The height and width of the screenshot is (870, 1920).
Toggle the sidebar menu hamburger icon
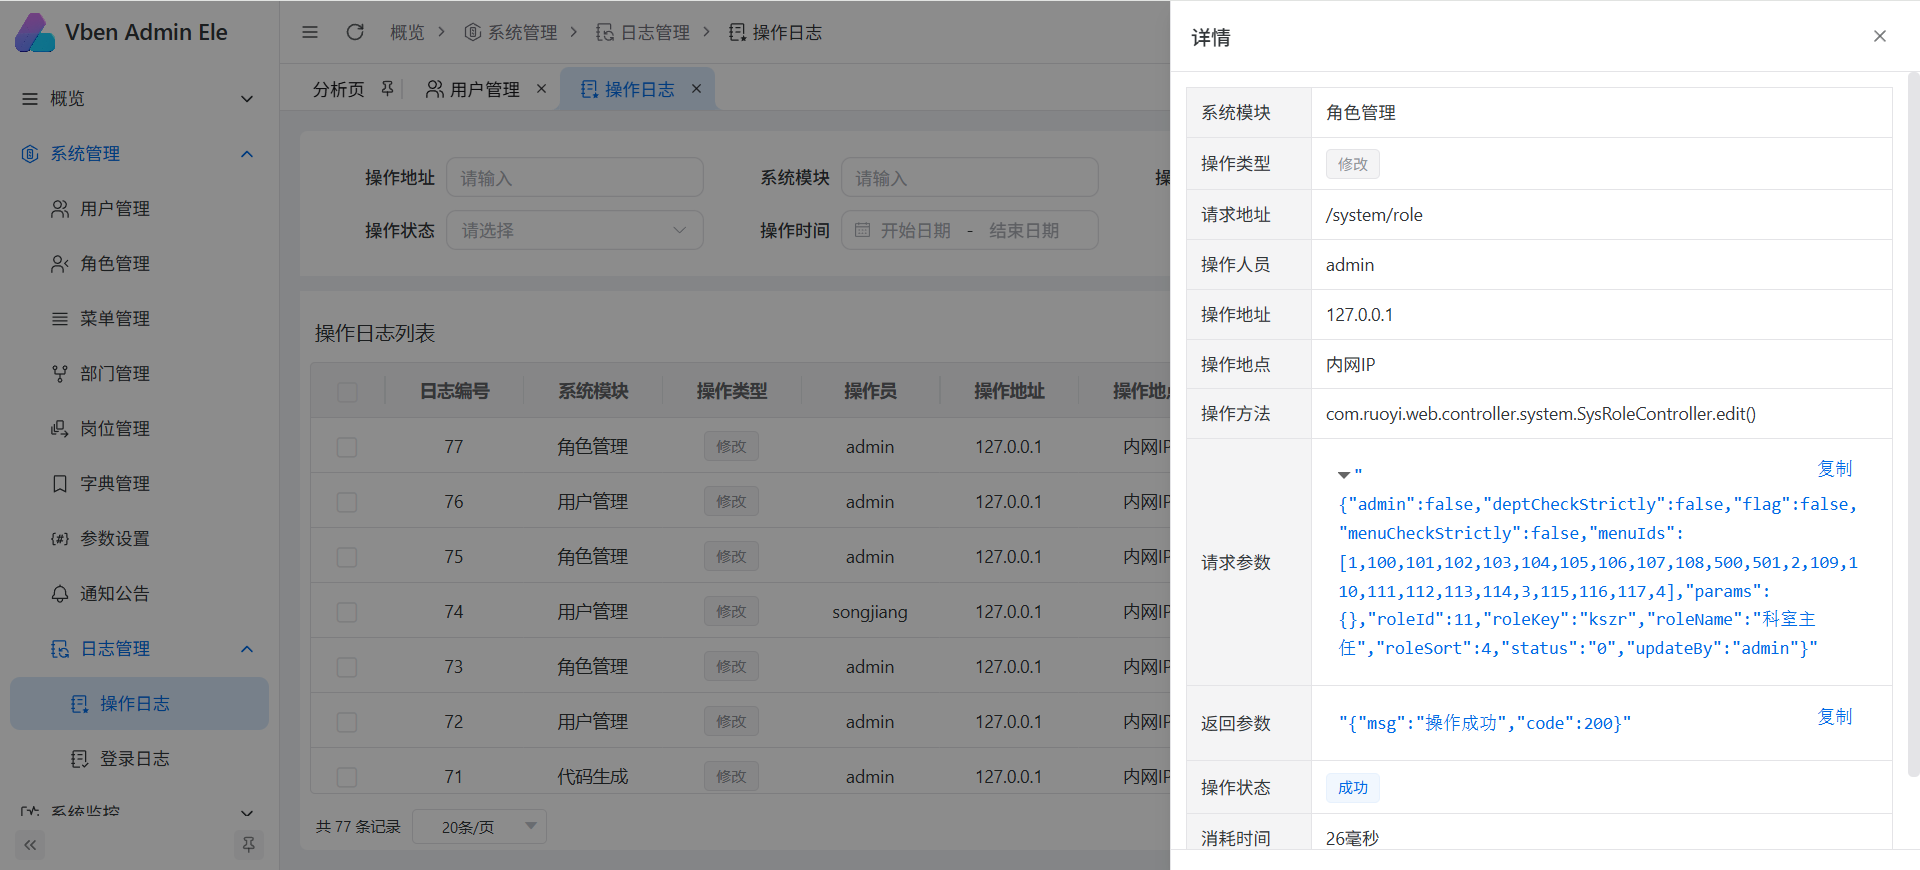pos(310,32)
